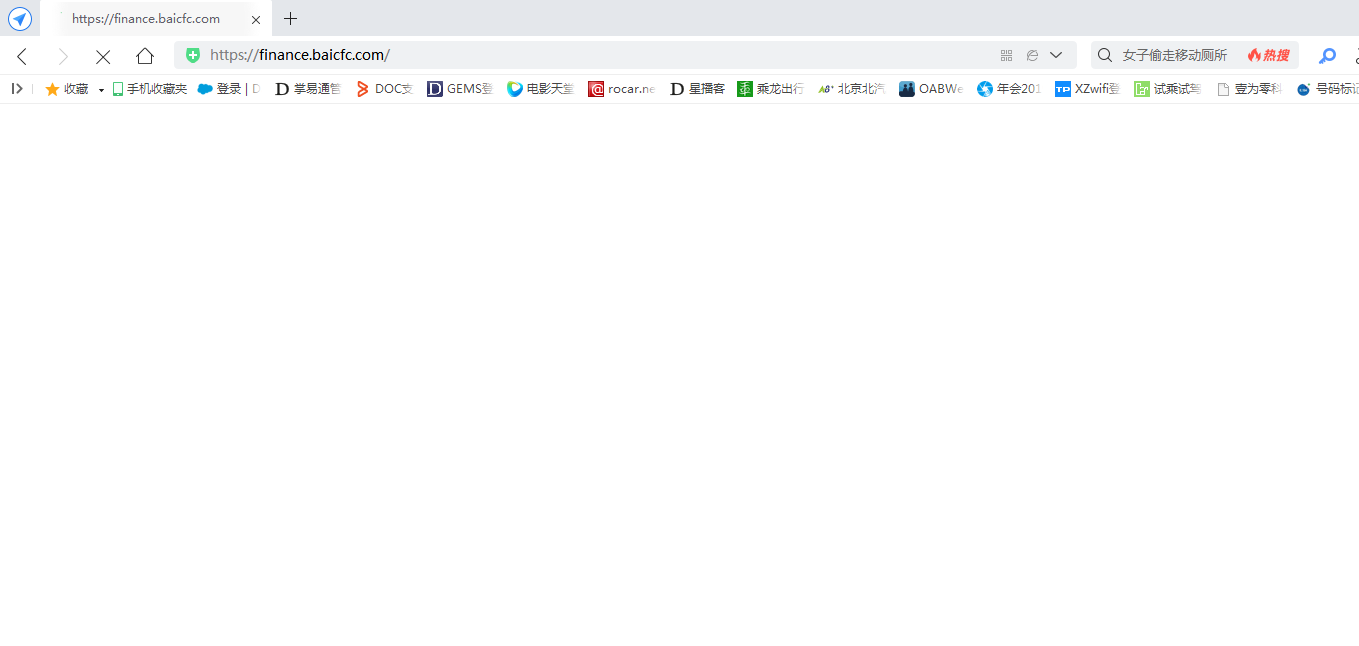Image resolution: width=1359 pixels, height=646 pixels.
Task: Open the 收藏 favorites star button
Action: pos(67,89)
